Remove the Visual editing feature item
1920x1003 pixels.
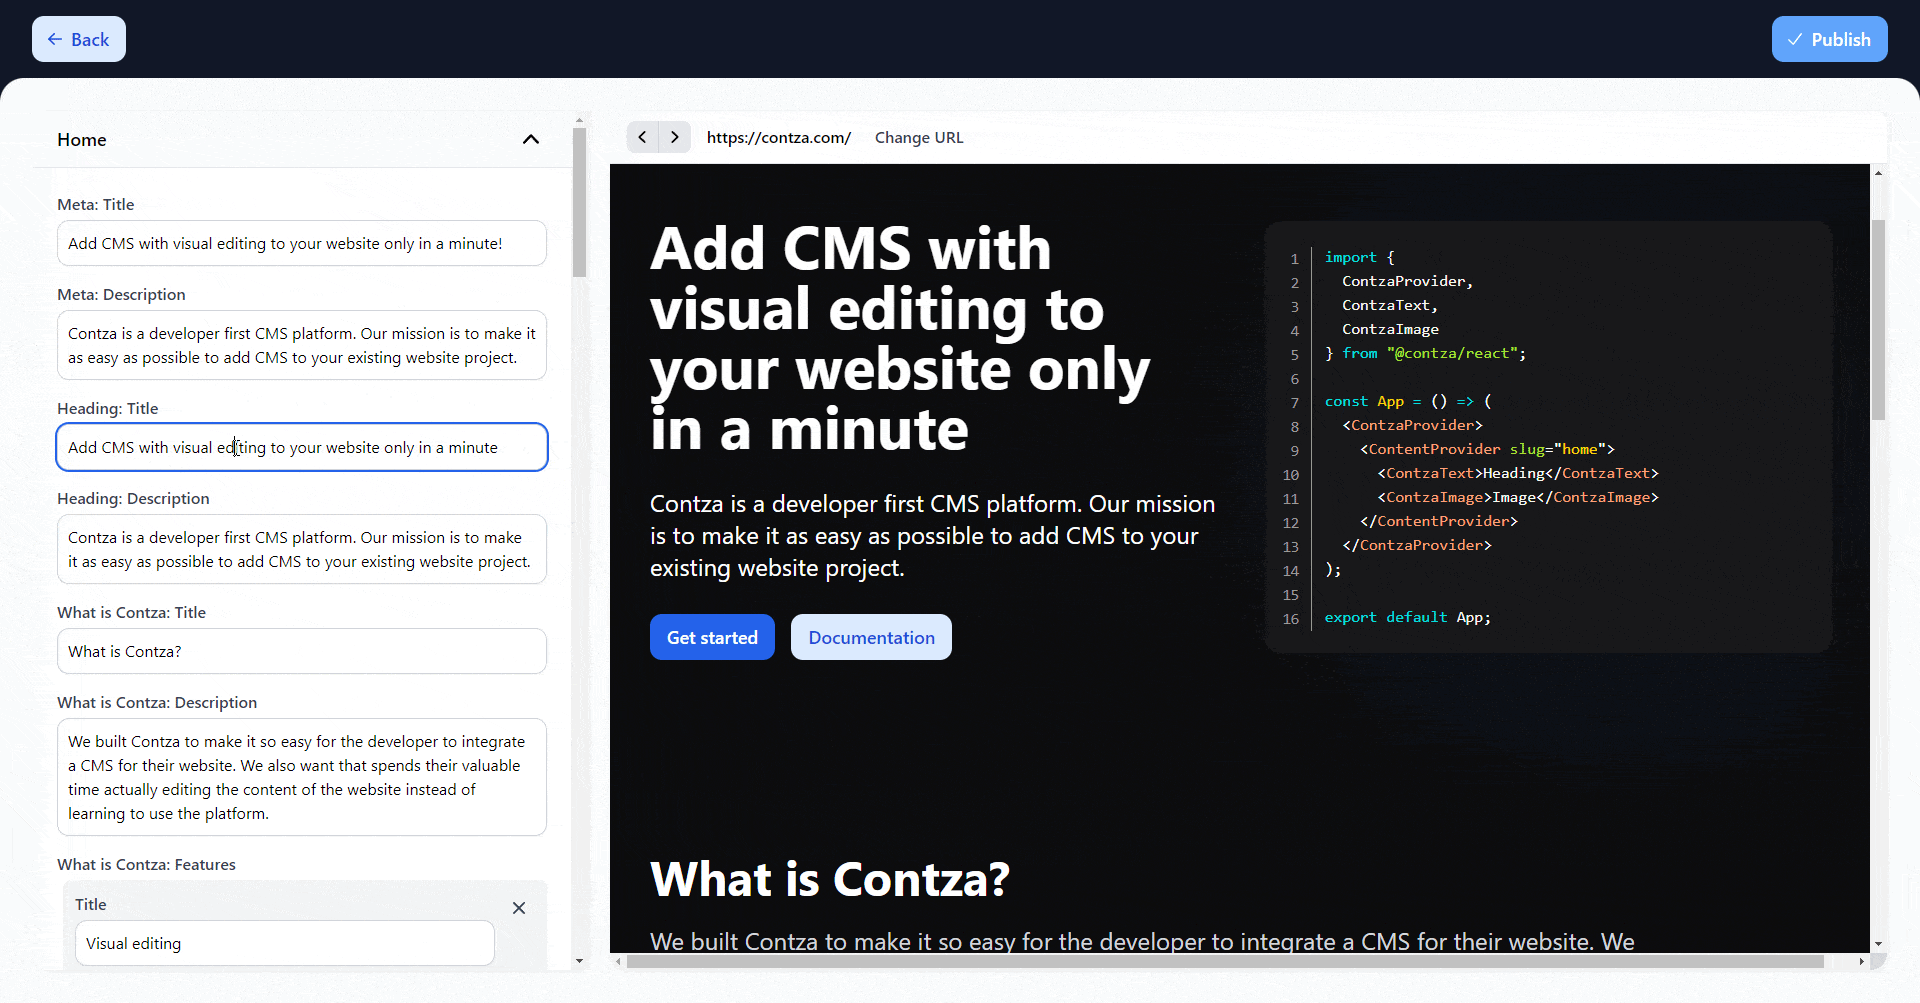pos(519,908)
